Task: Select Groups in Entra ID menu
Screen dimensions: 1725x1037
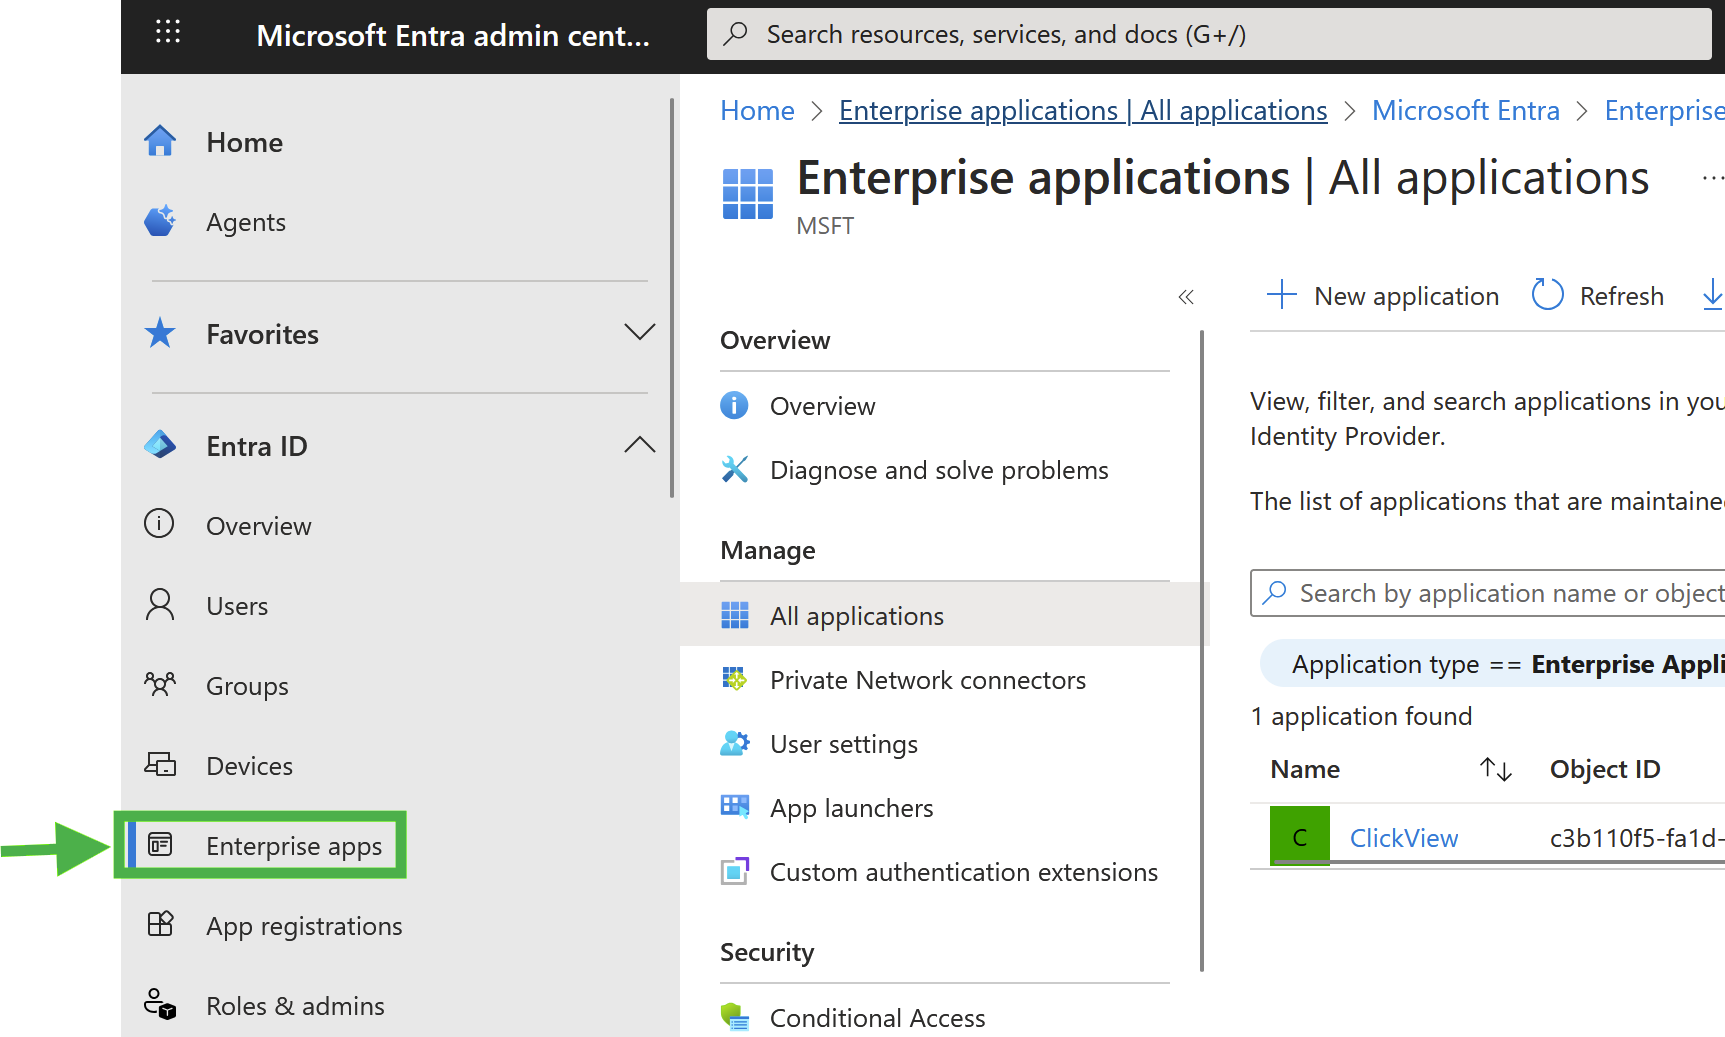Action: click(247, 686)
